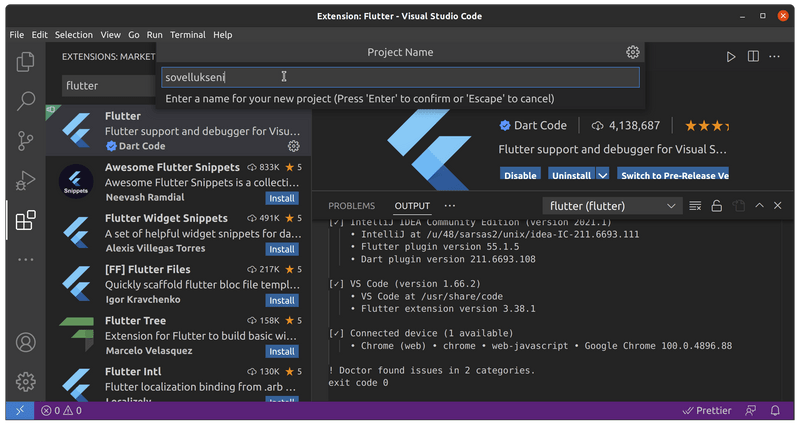Click the project name input field
Image resolution: width=800 pixels, height=426 pixels.
400,77
